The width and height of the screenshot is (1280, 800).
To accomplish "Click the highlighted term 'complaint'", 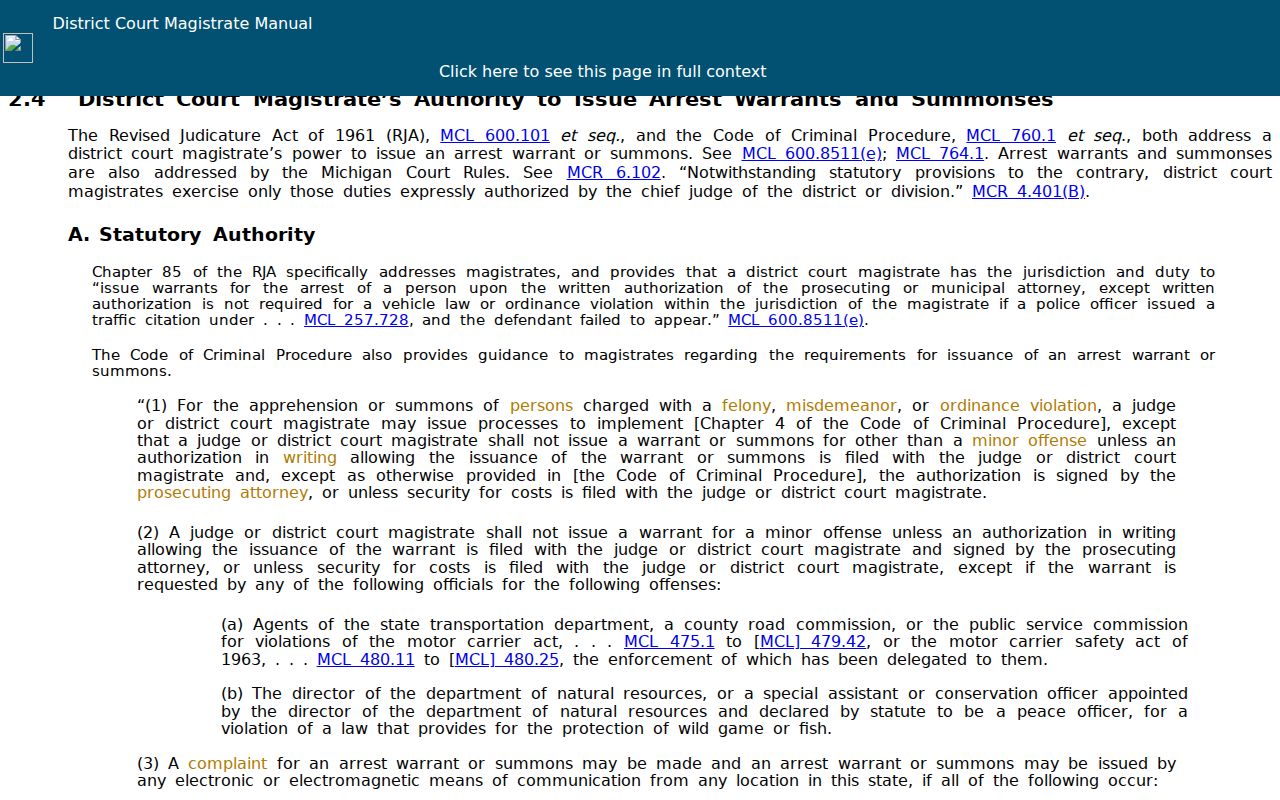I will click(227, 764).
